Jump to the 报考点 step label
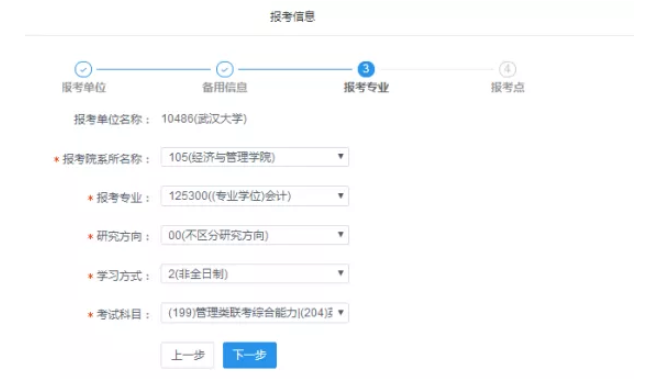669x379 pixels. pyautogui.click(x=507, y=87)
